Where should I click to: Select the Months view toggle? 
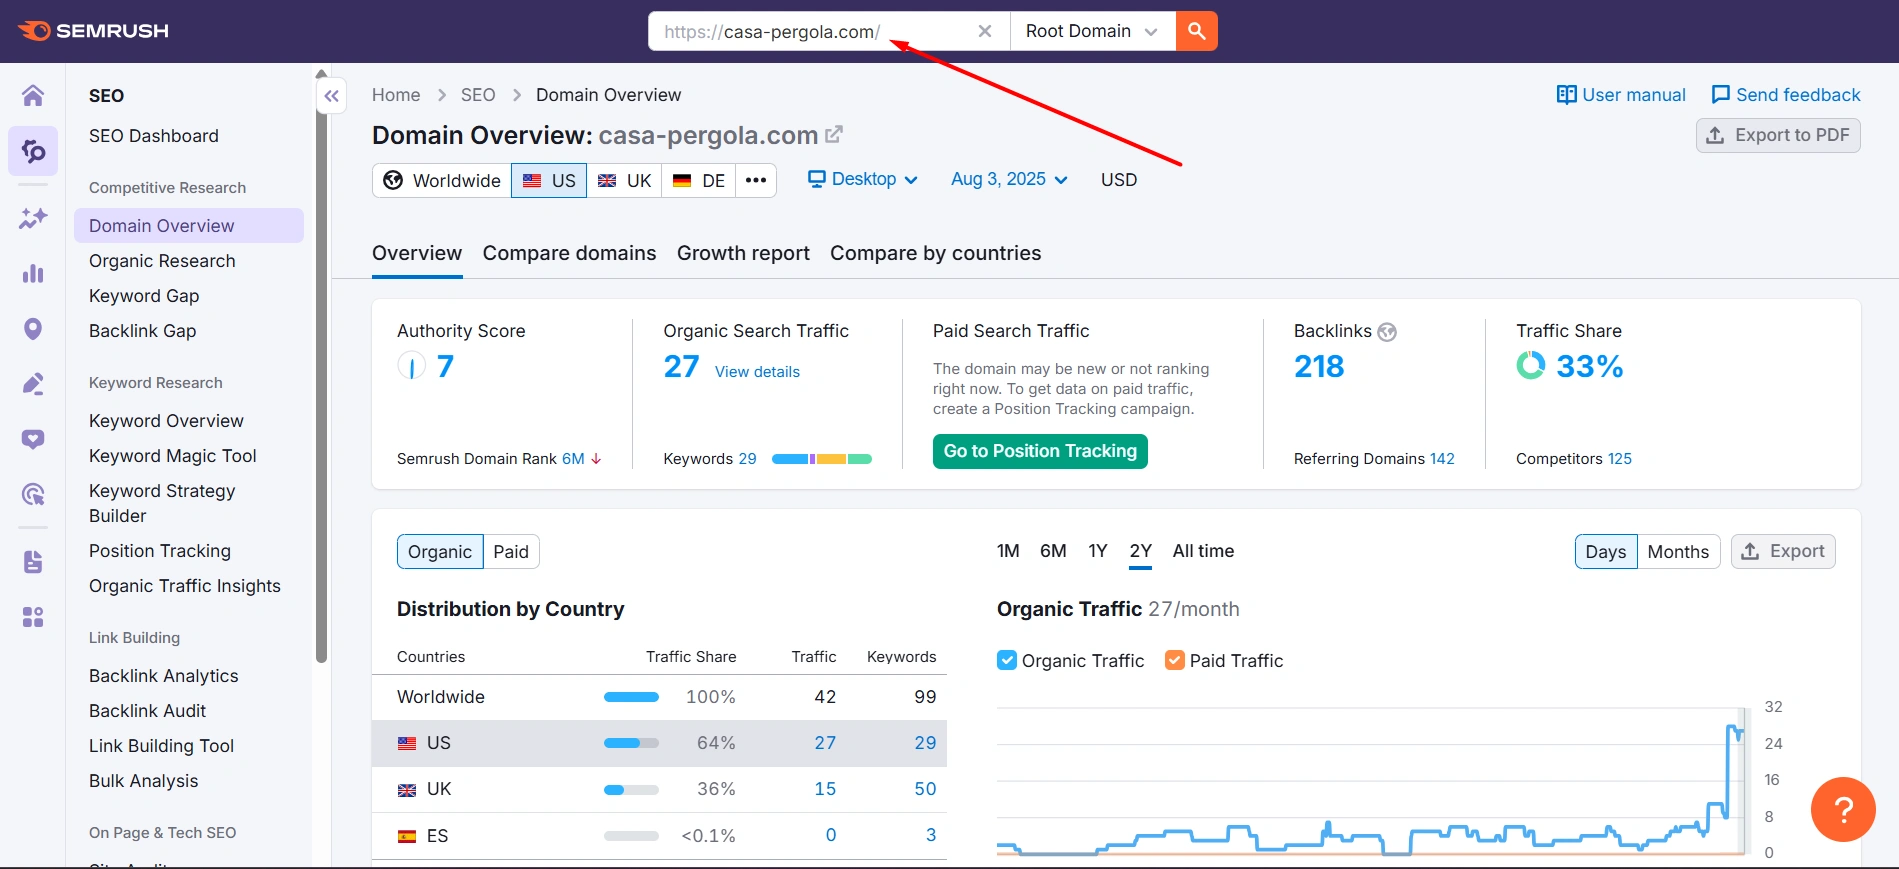(x=1678, y=552)
